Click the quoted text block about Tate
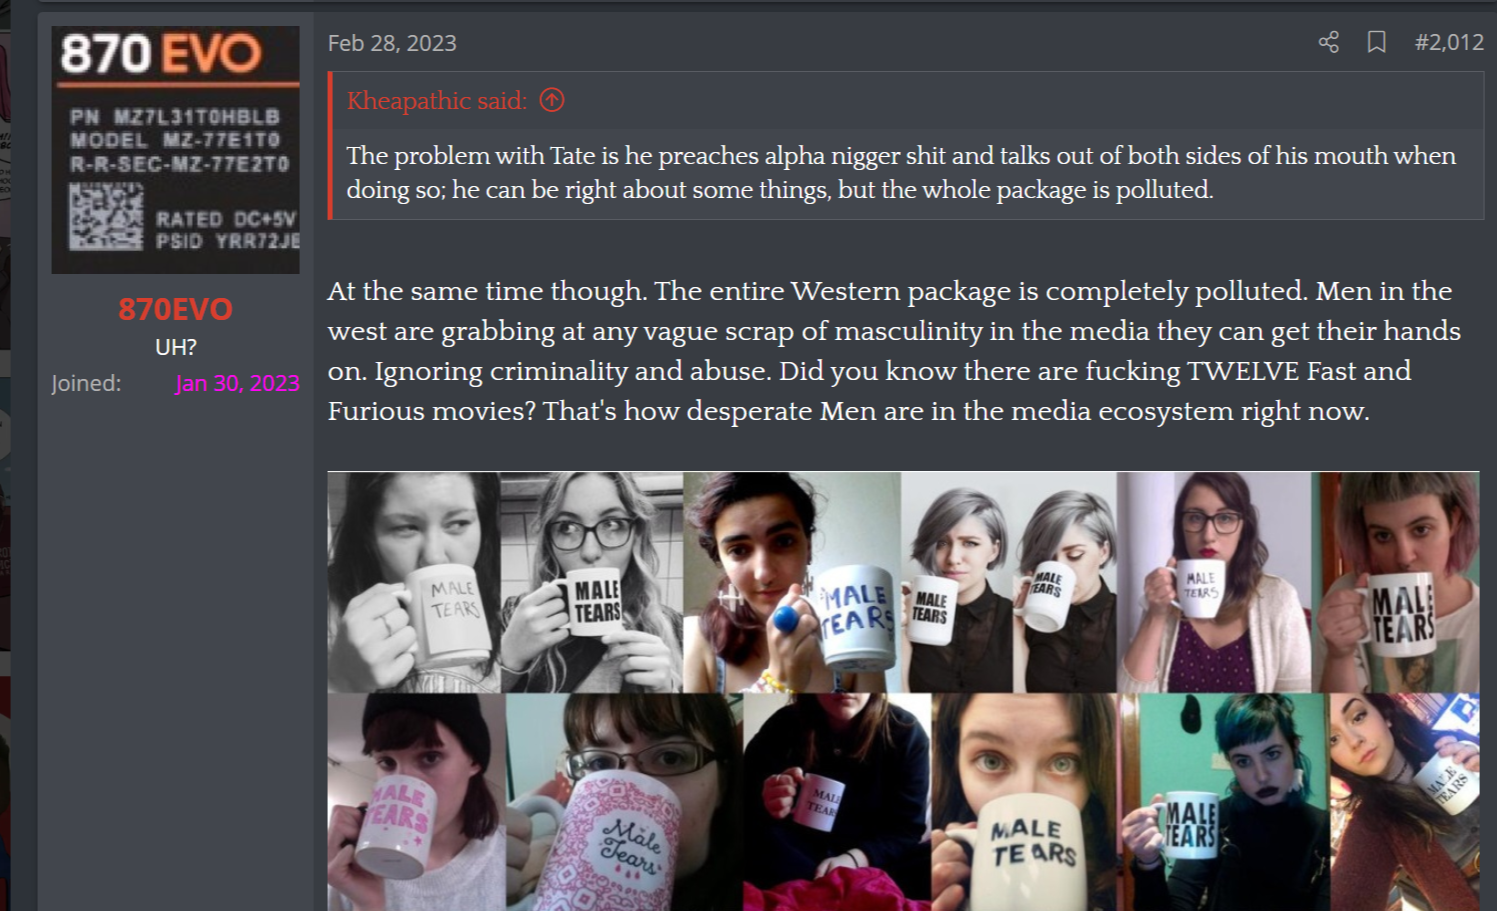1497x911 pixels. 905,173
